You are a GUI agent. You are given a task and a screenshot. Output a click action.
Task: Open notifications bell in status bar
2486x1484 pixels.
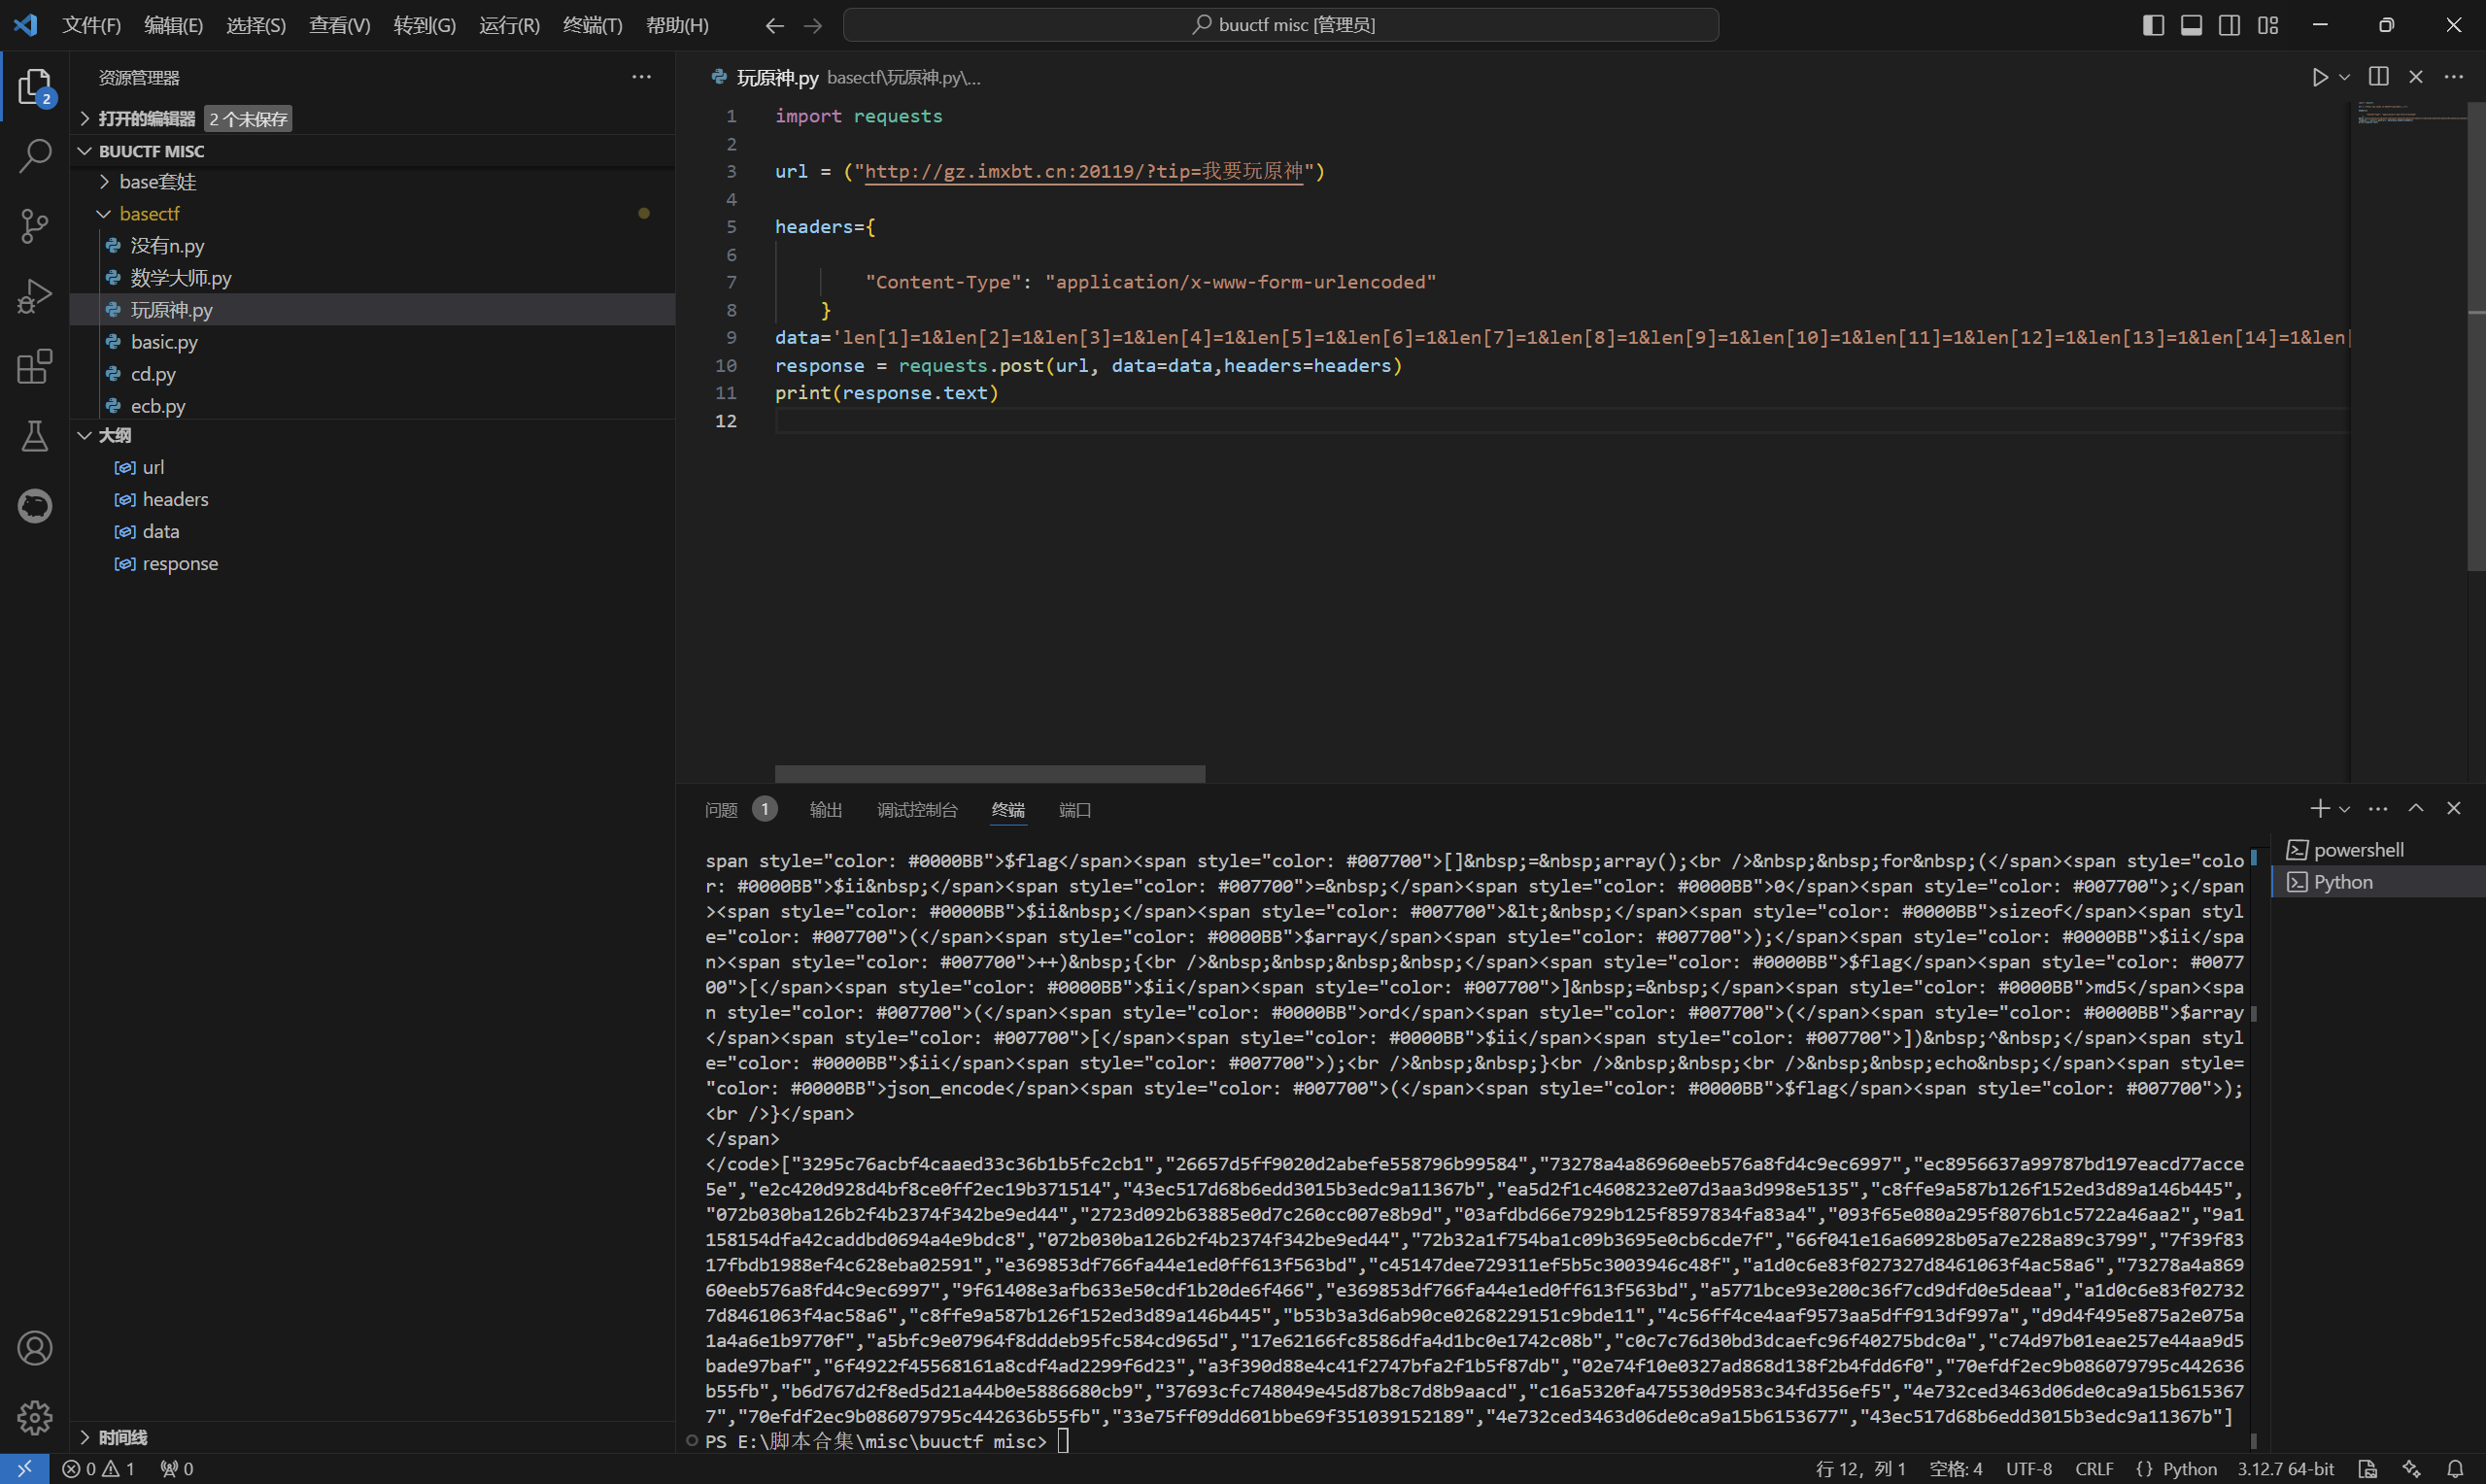[x=2455, y=1469]
